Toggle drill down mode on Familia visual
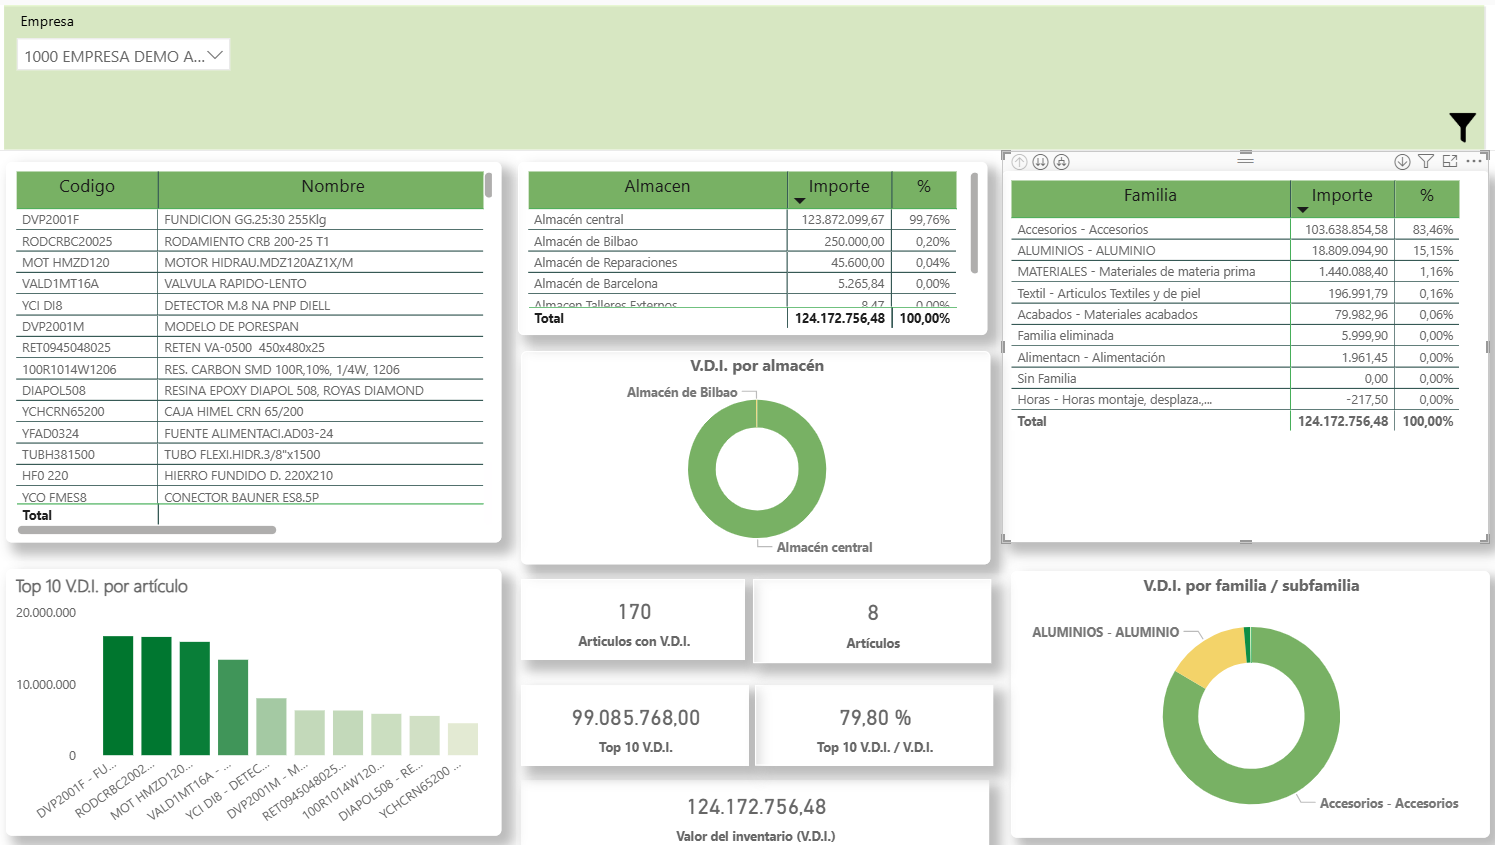 (1402, 162)
